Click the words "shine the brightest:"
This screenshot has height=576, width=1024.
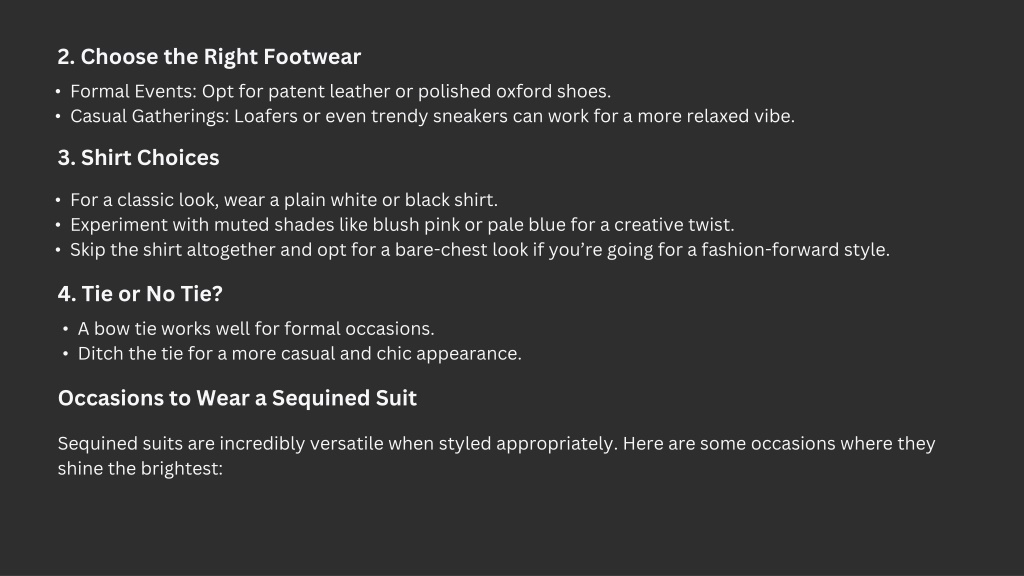(140, 469)
